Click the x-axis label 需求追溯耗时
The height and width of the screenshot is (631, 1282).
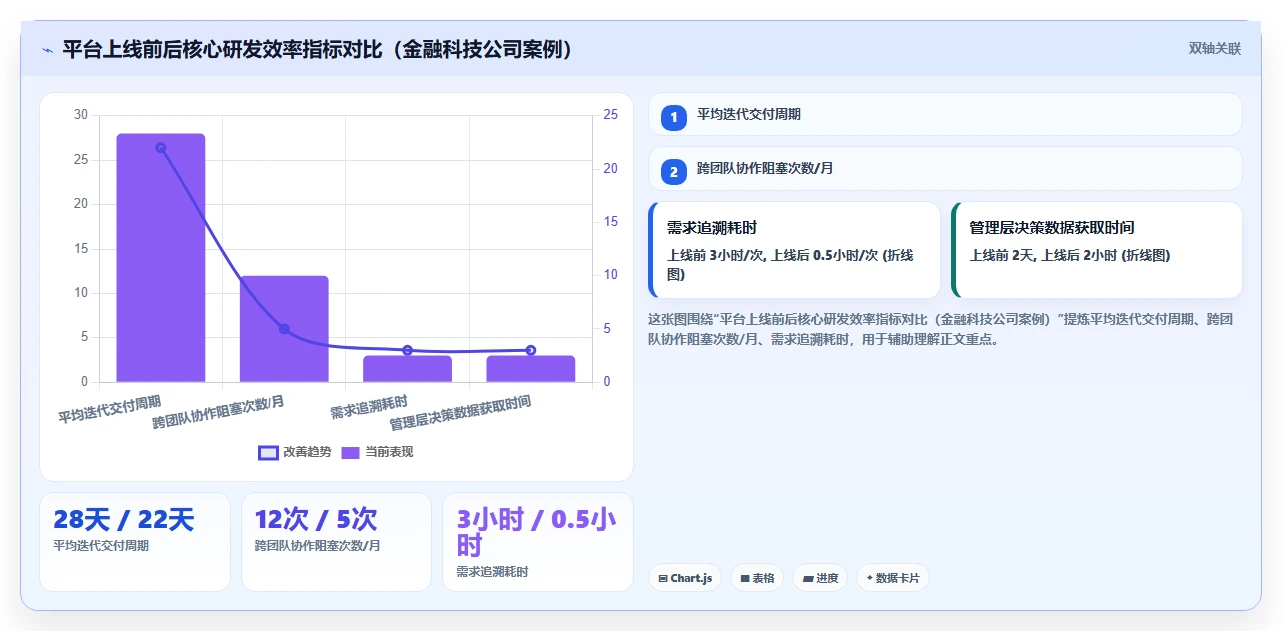pyautogui.click(x=370, y=405)
